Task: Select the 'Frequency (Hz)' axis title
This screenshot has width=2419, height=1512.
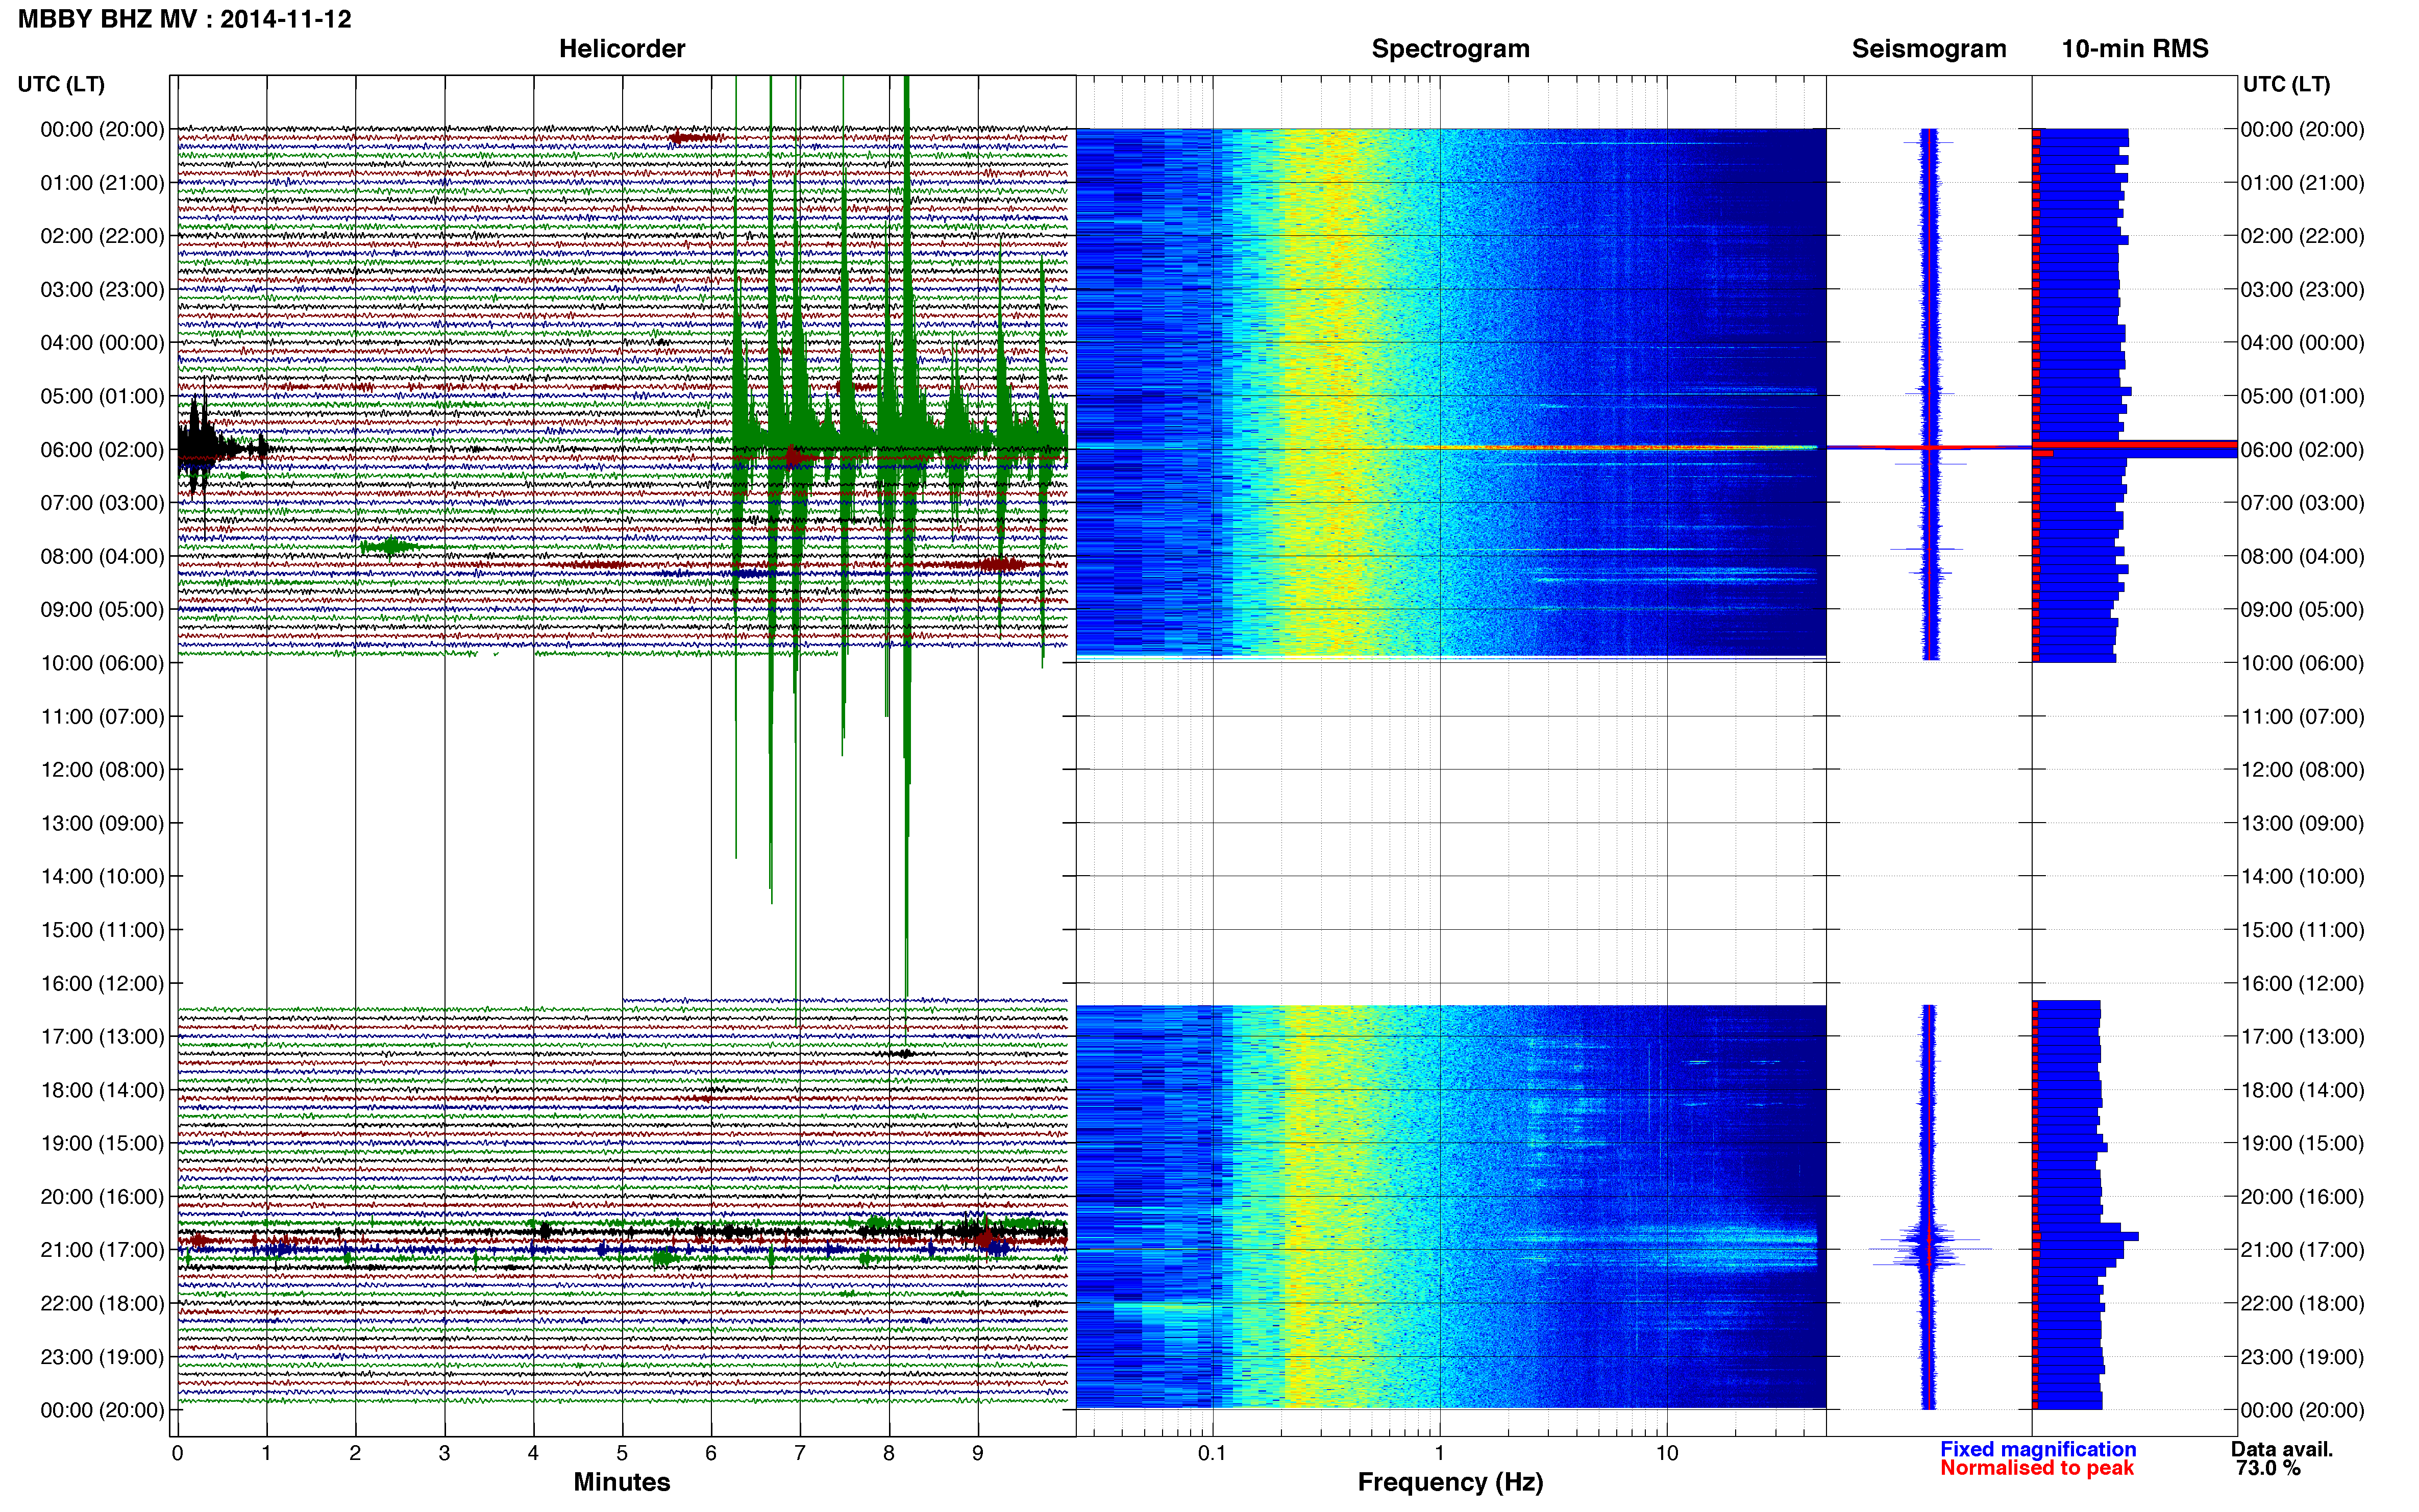Action: tap(1450, 1482)
